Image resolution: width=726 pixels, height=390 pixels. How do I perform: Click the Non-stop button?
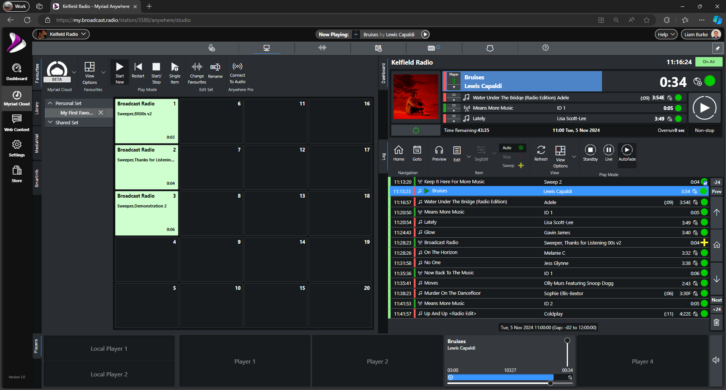(x=704, y=130)
